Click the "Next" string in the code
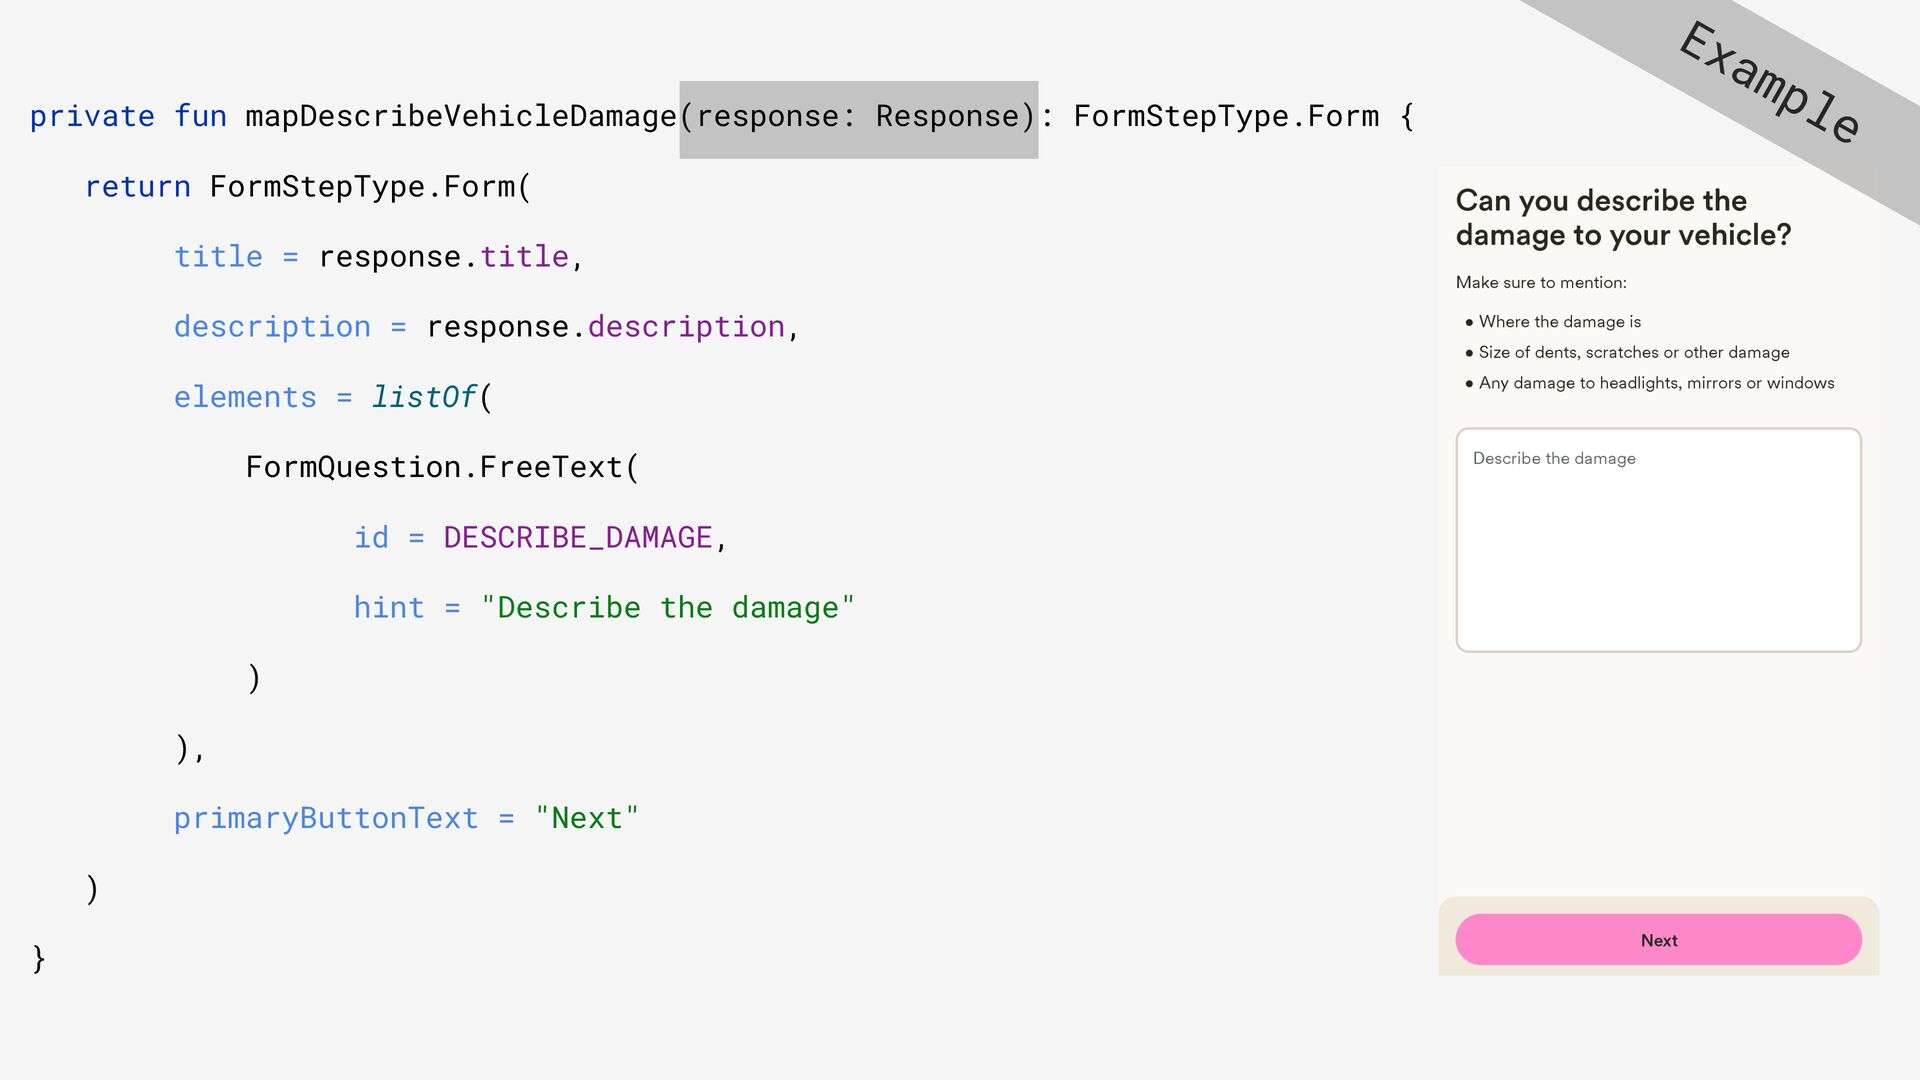This screenshot has height=1080, width=1920. pos(586,819)
